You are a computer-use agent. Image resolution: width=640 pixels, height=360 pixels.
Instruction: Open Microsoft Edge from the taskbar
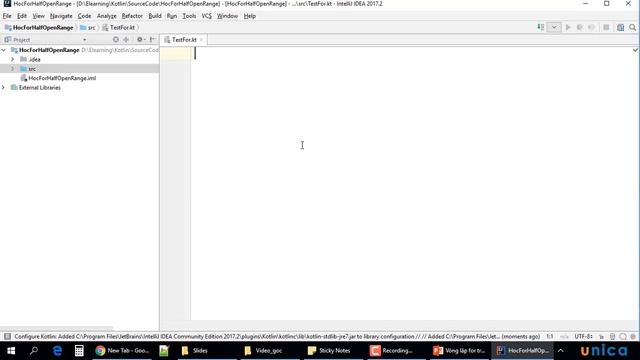57,351
